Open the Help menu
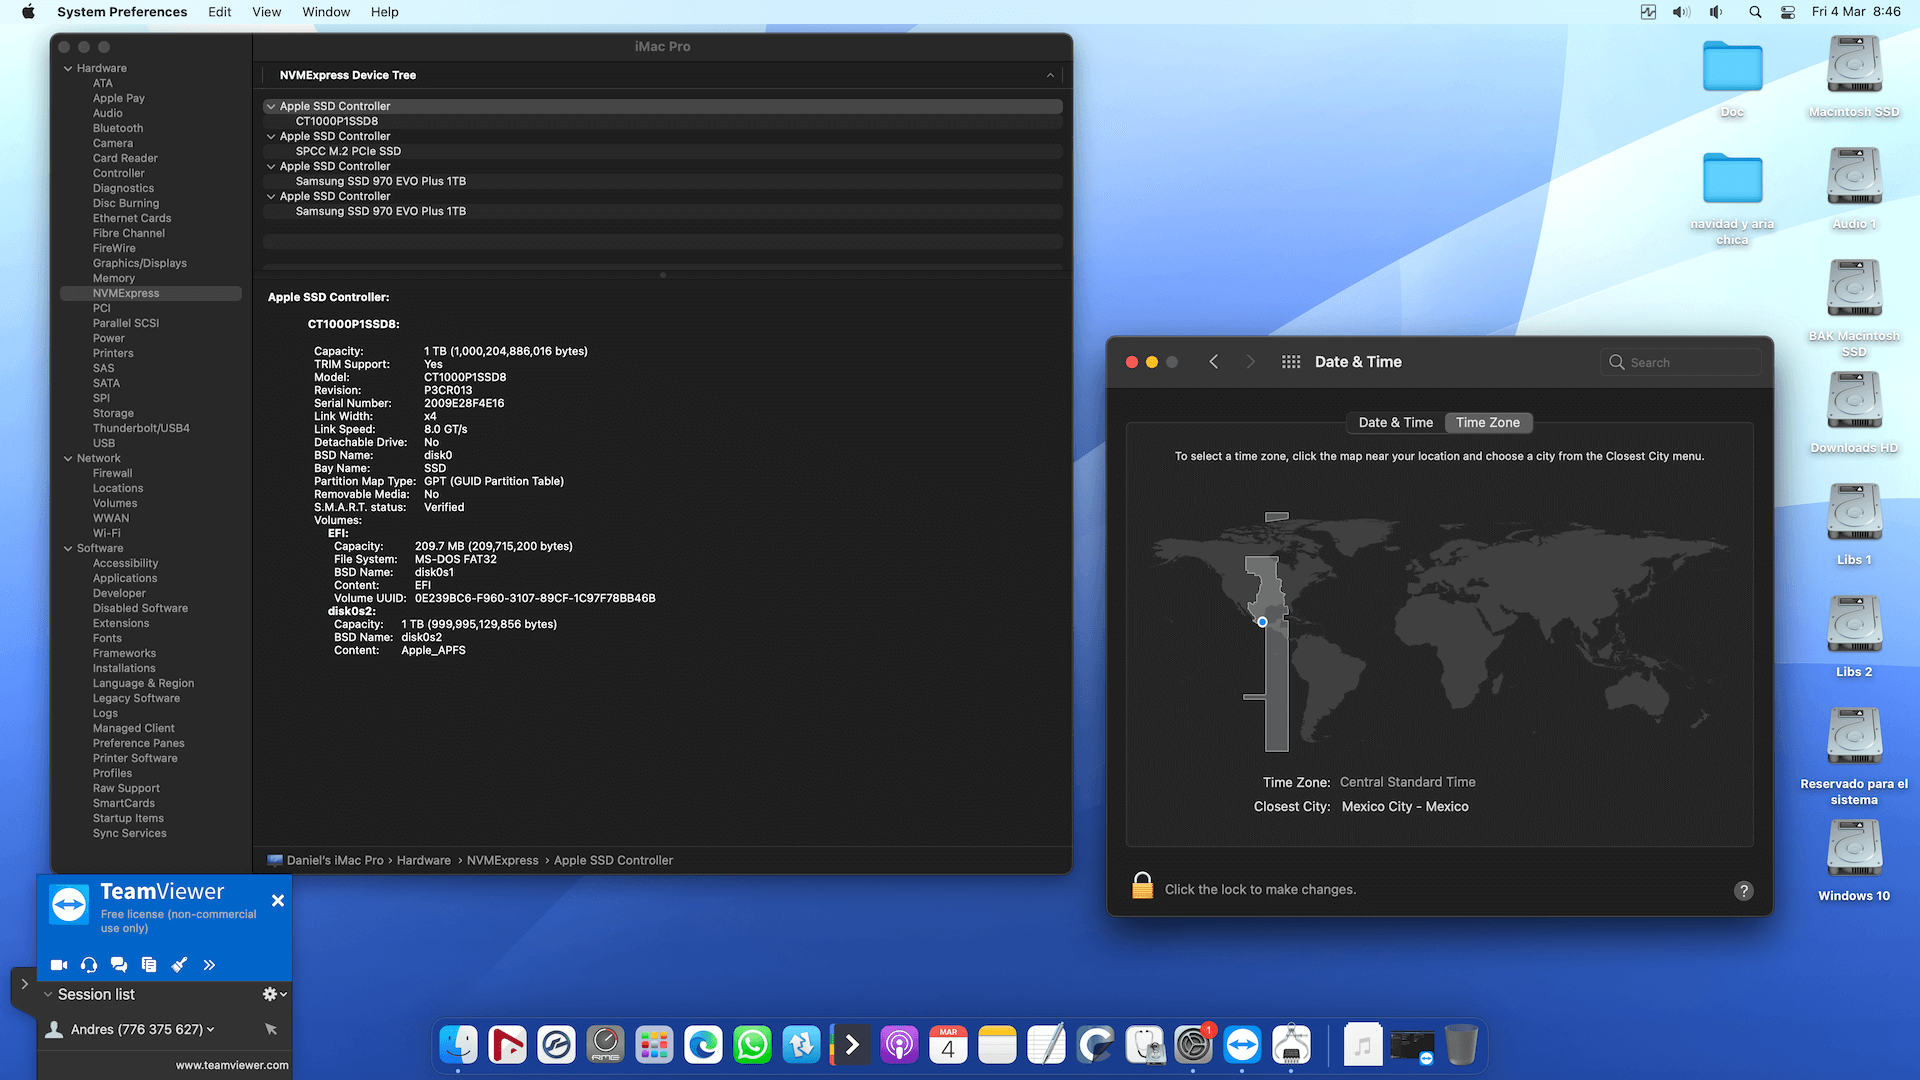The image size is (1920, 1080). pyautogui.click(x=385, y=12)
